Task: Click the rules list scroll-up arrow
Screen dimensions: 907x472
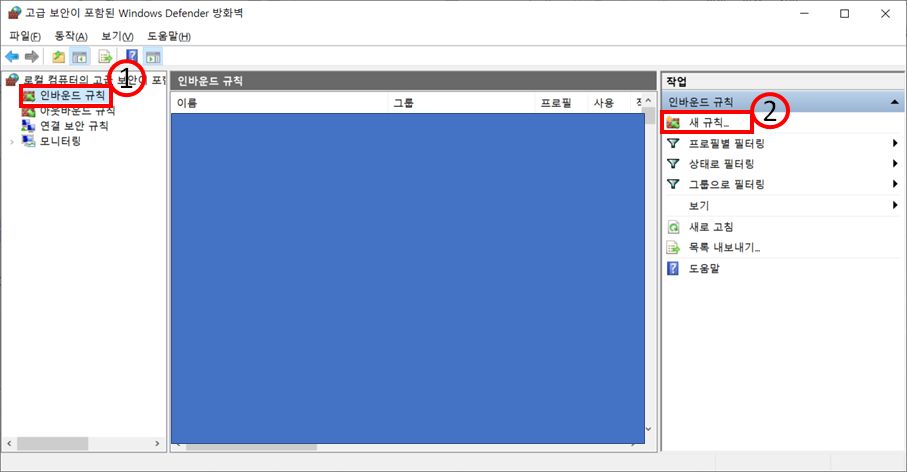Action: coord(648,101)
